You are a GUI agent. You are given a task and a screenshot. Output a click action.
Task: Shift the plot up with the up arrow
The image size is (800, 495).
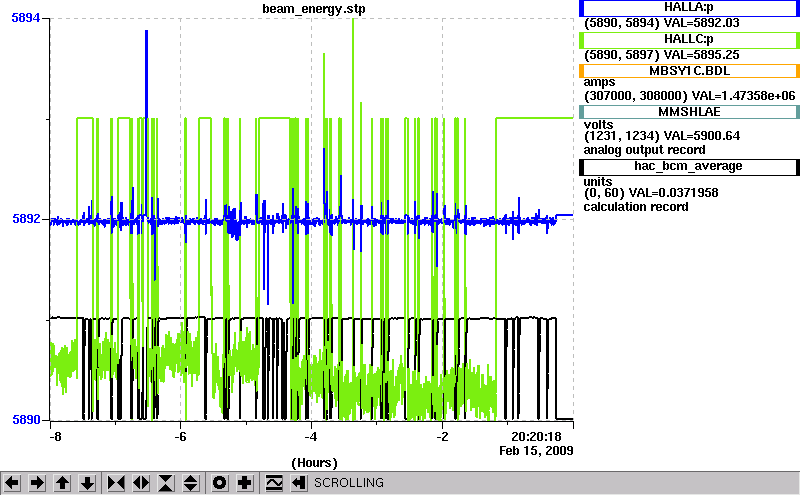(x=62, y=483)
